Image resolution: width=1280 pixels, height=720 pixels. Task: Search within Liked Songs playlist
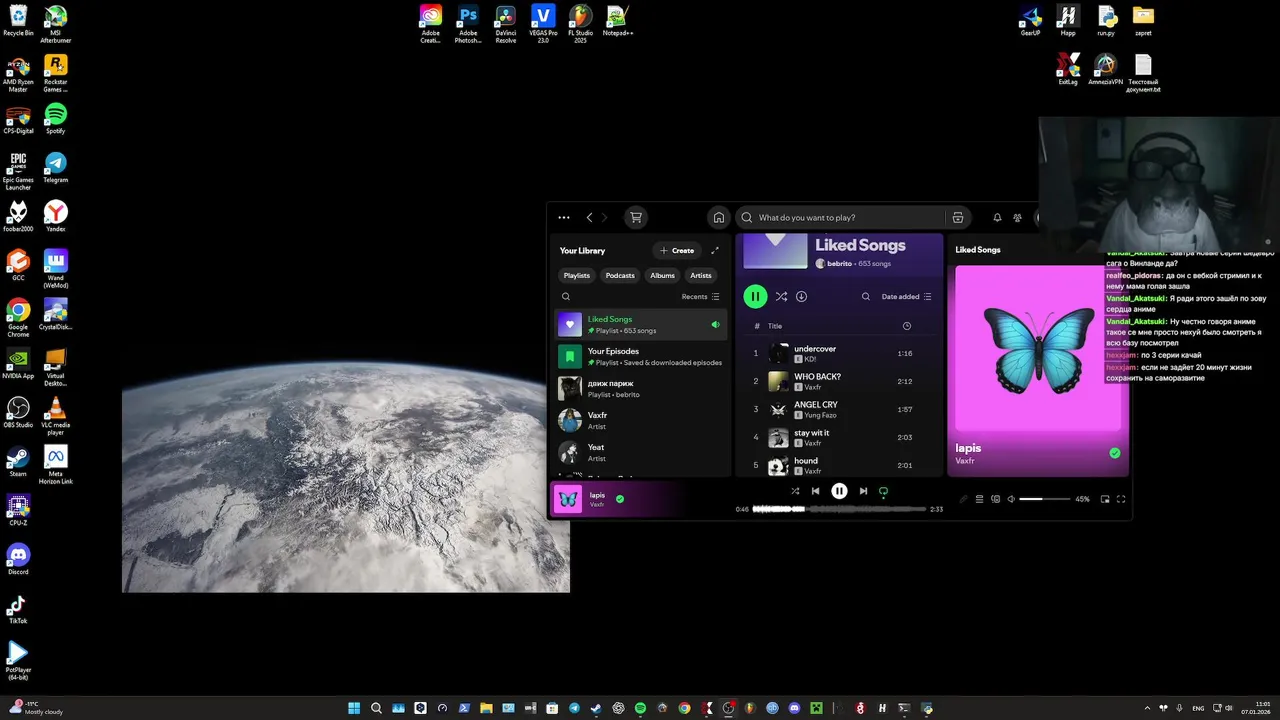pyautogui.click(x=866, y=297)
